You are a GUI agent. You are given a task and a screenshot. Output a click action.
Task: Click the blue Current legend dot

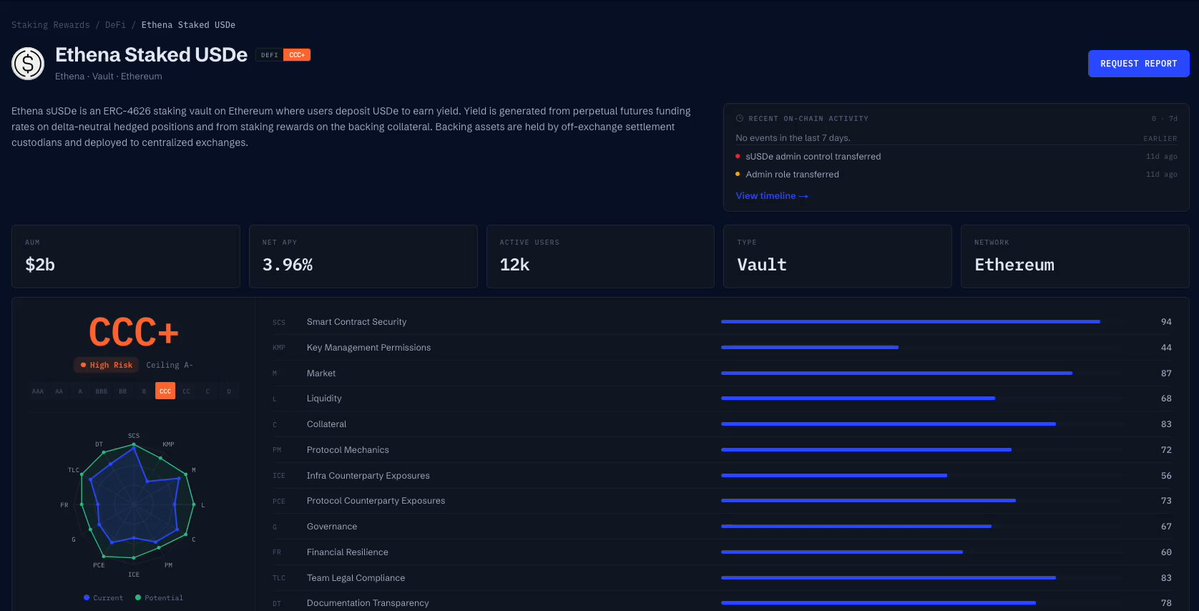click(86, 597)
